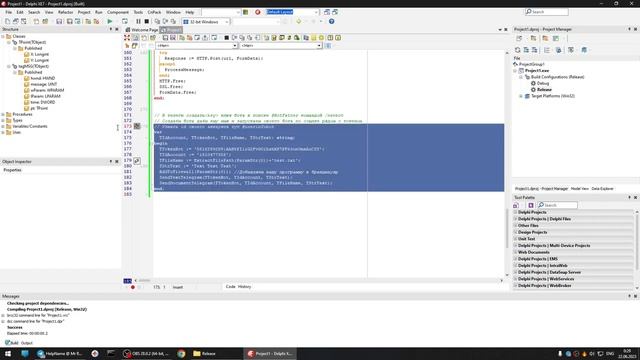Viewport: 640px width, 360px height.
Task: Click the red stop icon near layout box
Action: (x=258, y=12)
